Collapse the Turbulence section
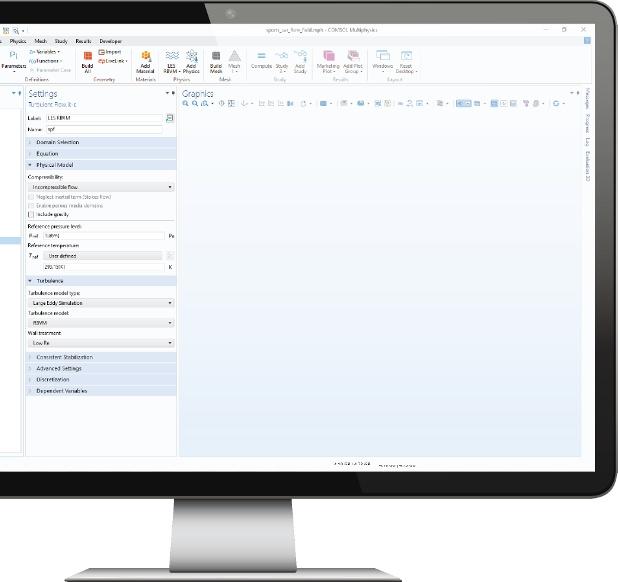Image resolution: width=618 pixels, height=582 pixels. [101, 281]
